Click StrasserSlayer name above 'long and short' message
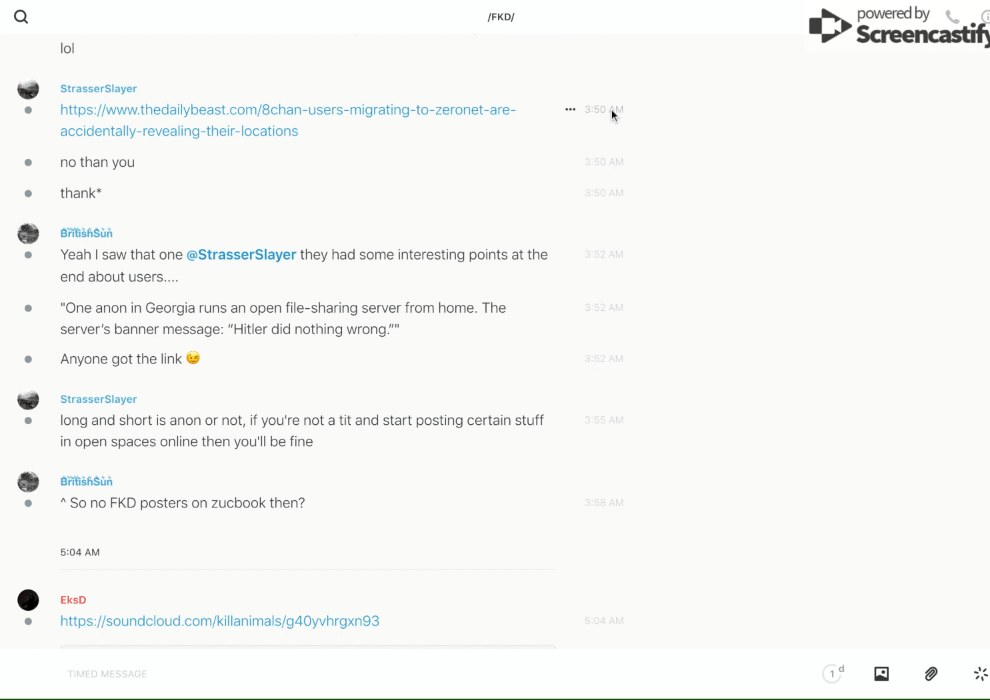Viewport: 990px width, 700px height. point(98,399)
